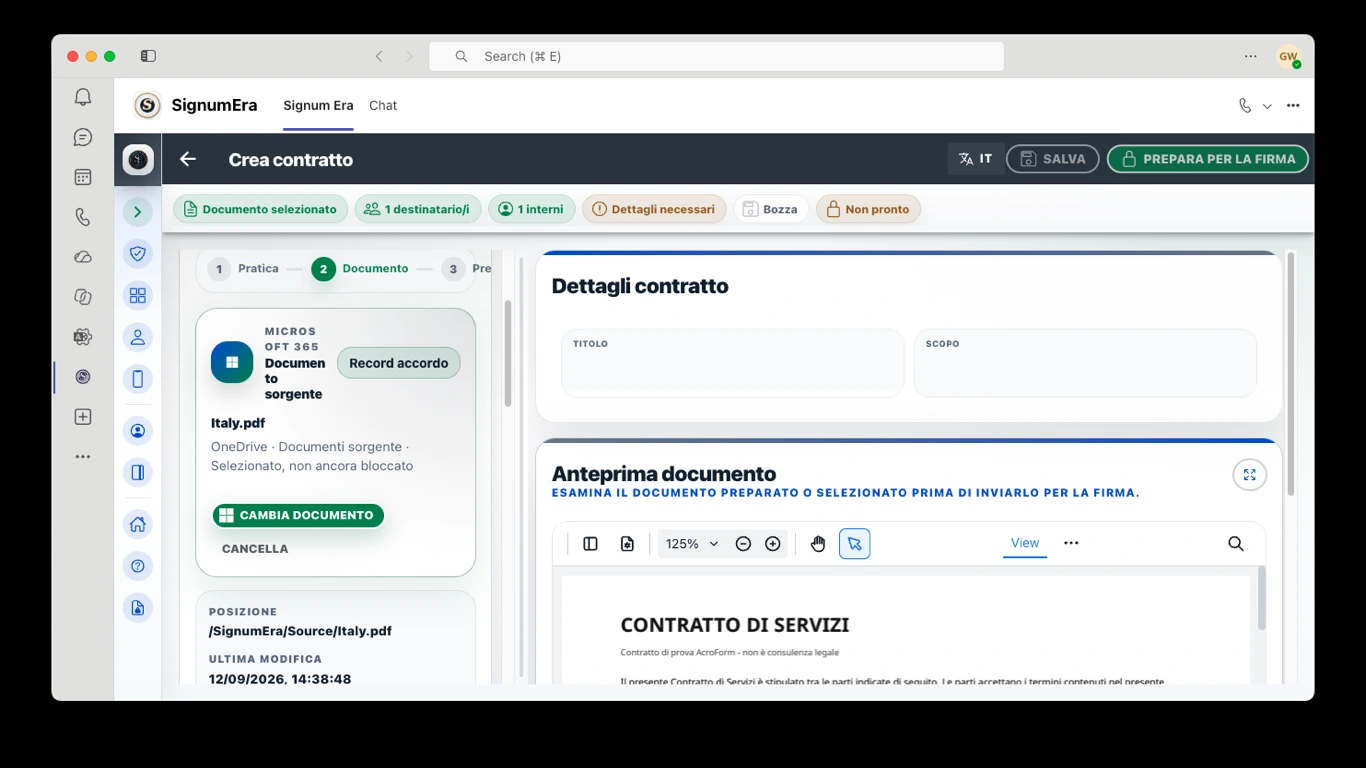Viewport: 1366px width, 768px height.
Task: Click CAMBIA DOCUMENTO button
Action: tap(298, 515)
